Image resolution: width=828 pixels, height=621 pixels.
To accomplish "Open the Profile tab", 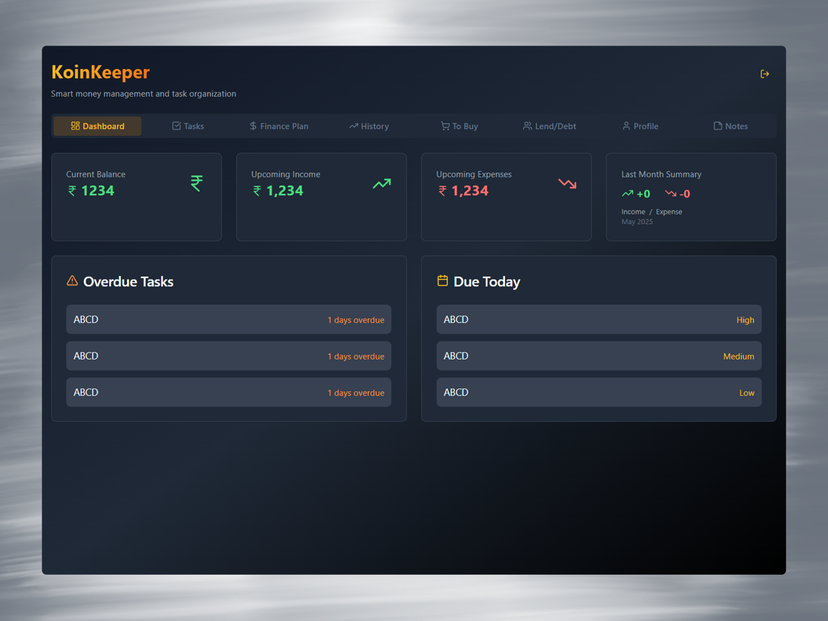I will 640,126.
